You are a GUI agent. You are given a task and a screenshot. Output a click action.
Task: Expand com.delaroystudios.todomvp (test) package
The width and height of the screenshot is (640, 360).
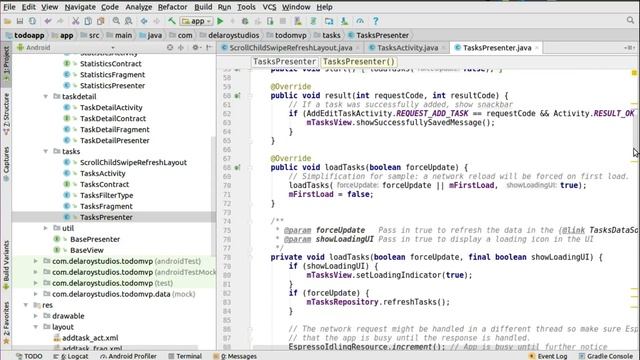(36, 283)
